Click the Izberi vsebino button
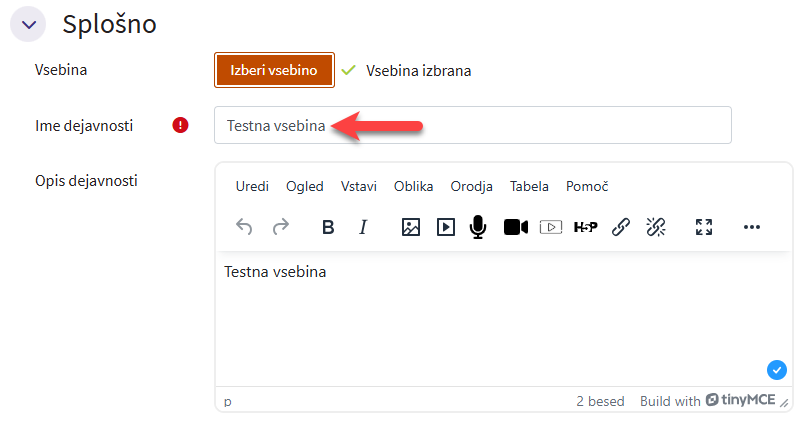The width and height of the screenshot is (810, 424). (x=274, y=70)
